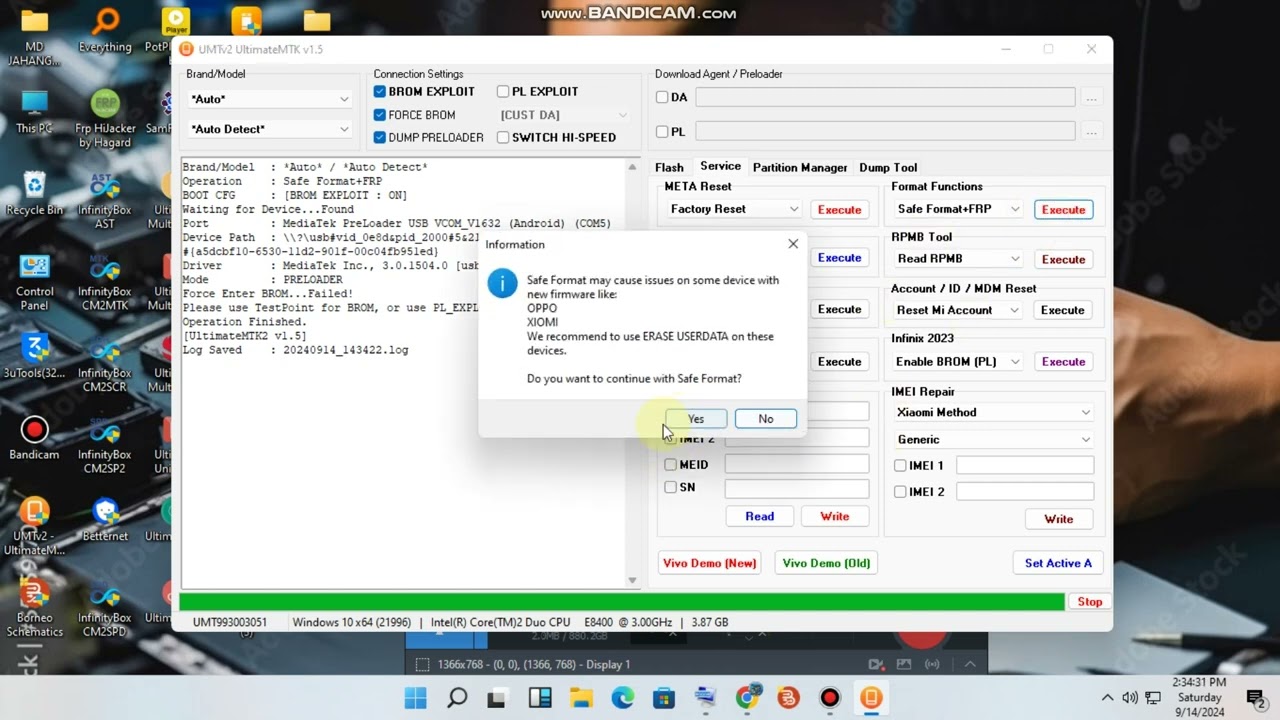The image size is (1280, 720).
Task: Click the IMEI 1 input field
Action: point(1025,465)
